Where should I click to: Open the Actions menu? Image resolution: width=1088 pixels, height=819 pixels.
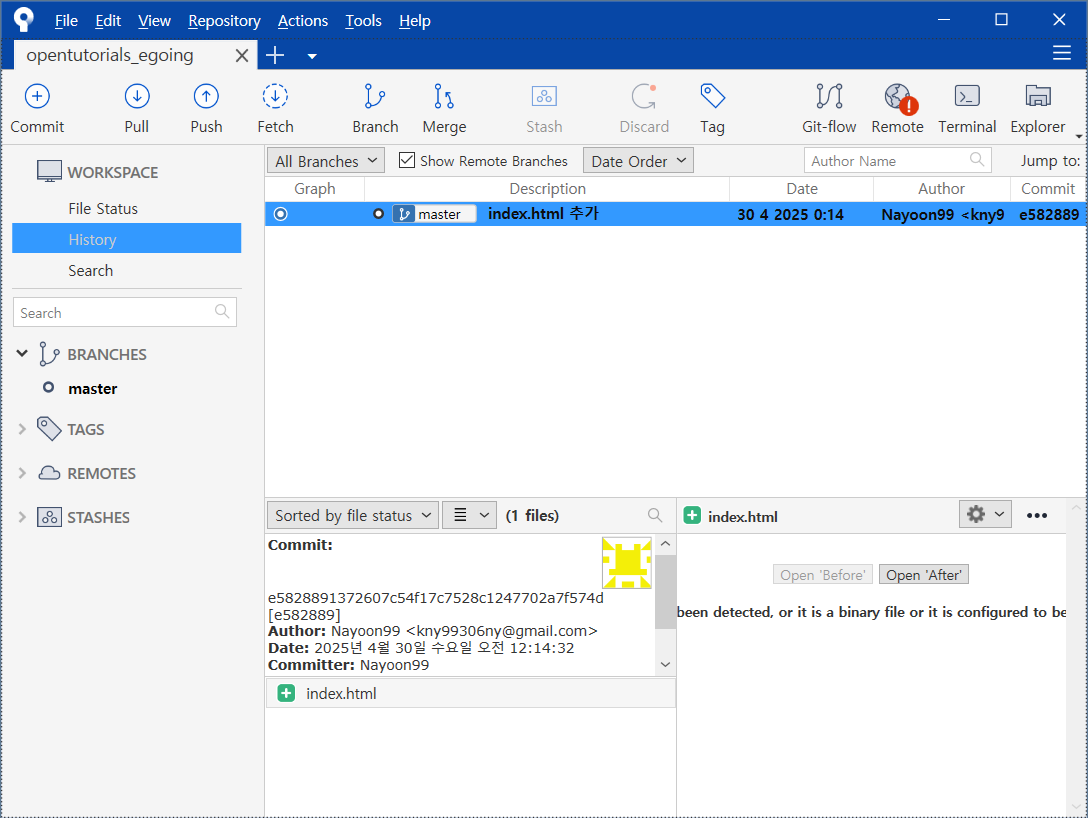click(303, 21)
